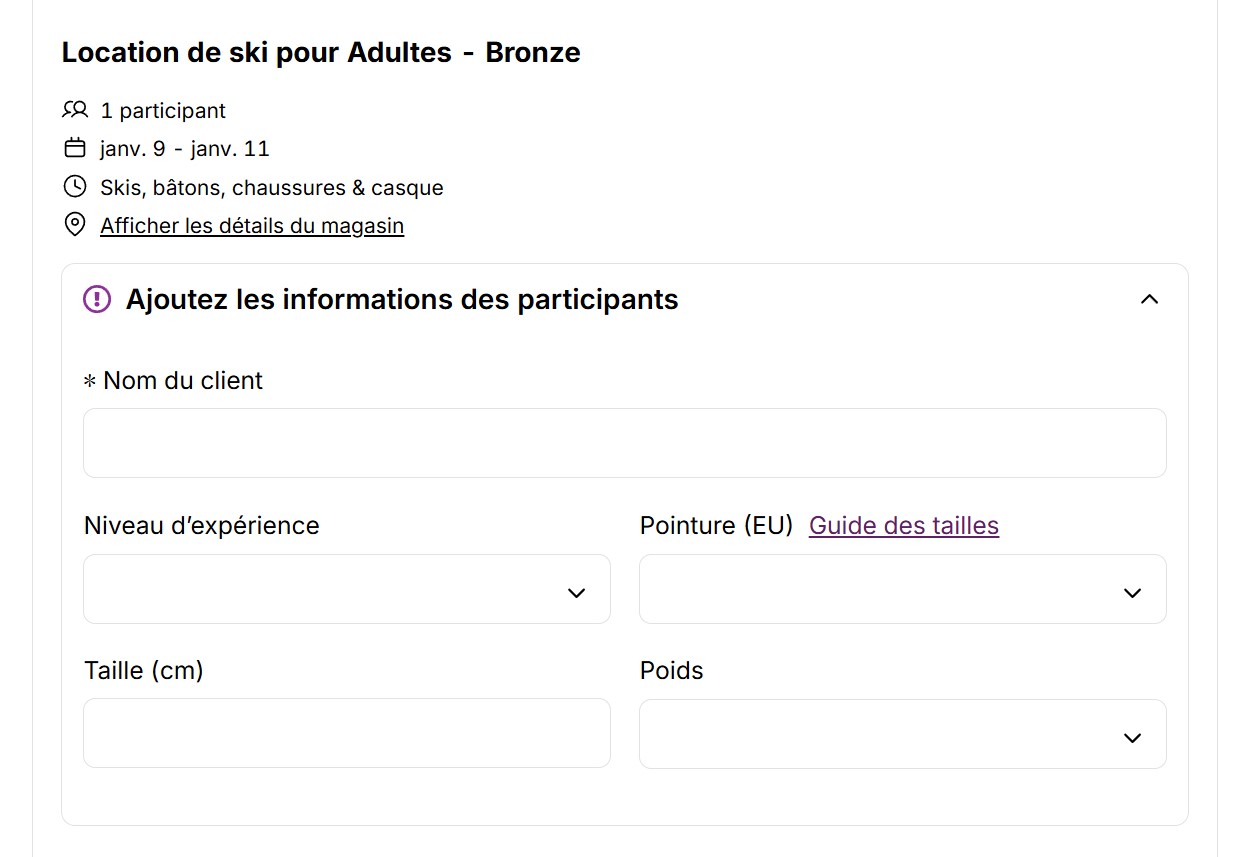This screenshot has height=857, width=1245.
Task: Click the clock icon beside equipment list
Action: point(75,187)
